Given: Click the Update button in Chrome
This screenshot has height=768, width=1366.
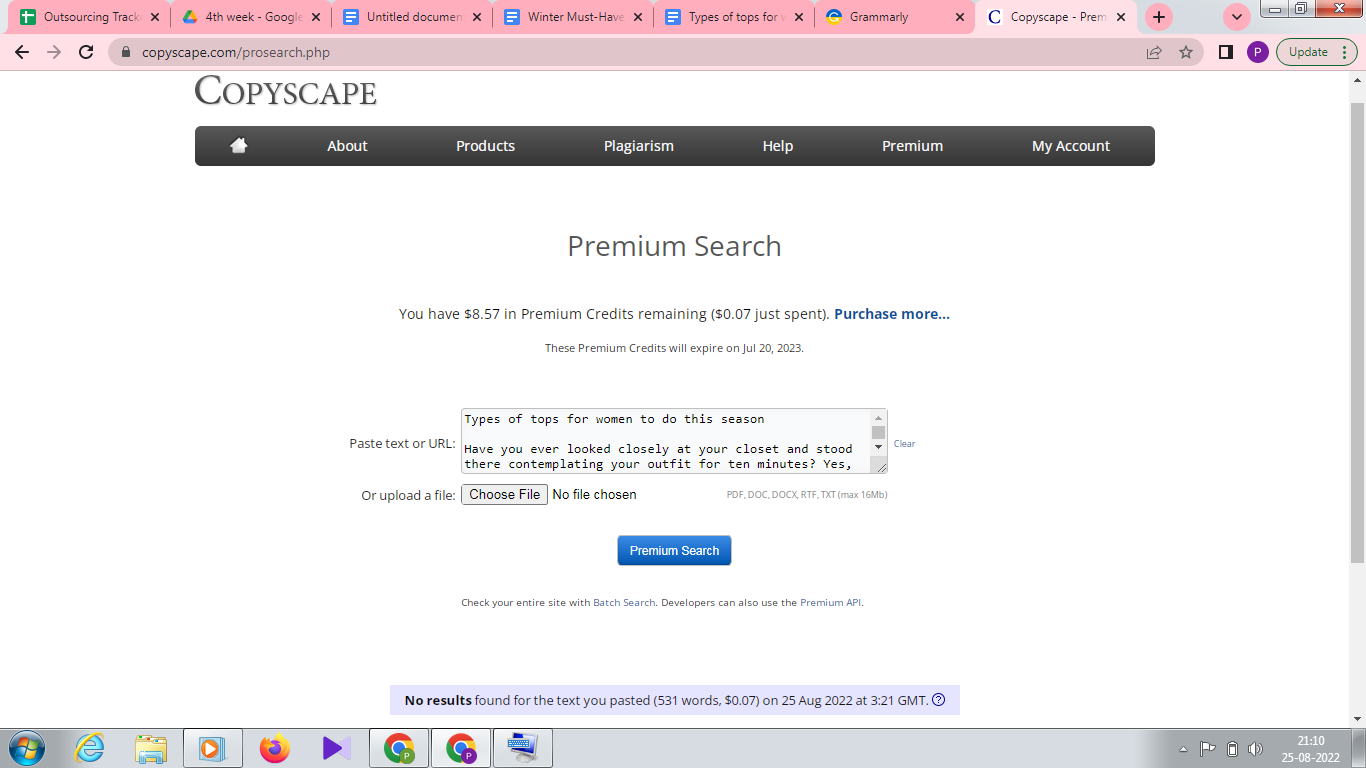Looking at the screenshot, I should 1316,52.
